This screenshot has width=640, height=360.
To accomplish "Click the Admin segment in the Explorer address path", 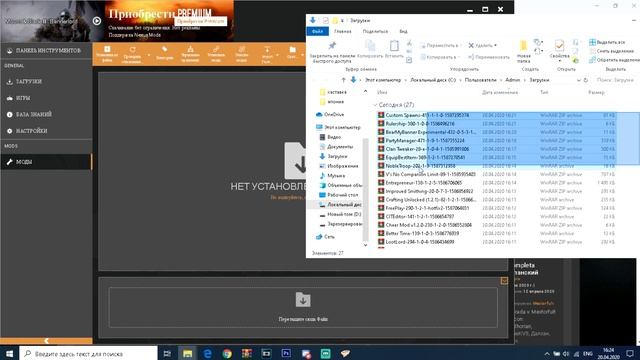I will click(513, 80).
